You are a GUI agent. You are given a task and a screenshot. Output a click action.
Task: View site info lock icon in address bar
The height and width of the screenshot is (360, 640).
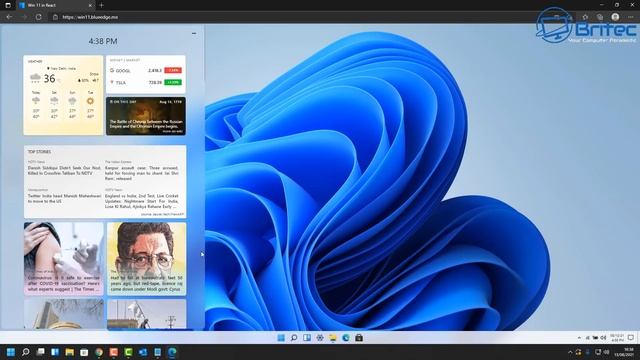(56, 17)
